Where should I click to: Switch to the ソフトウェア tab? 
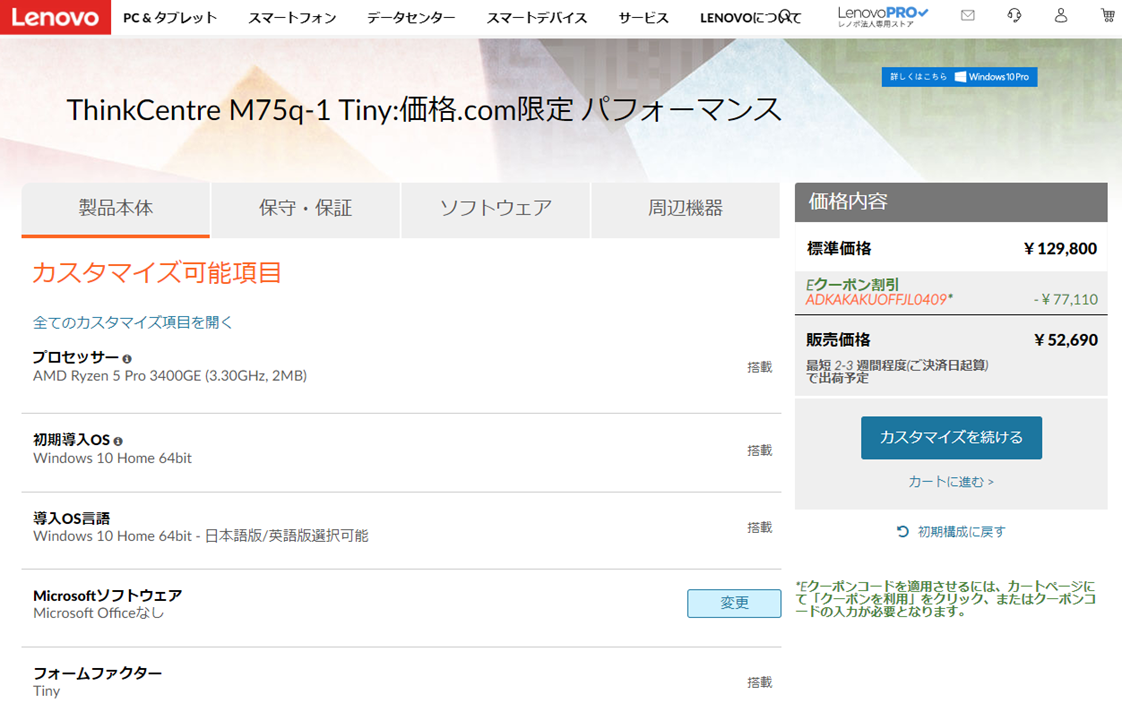click(496, 209)
